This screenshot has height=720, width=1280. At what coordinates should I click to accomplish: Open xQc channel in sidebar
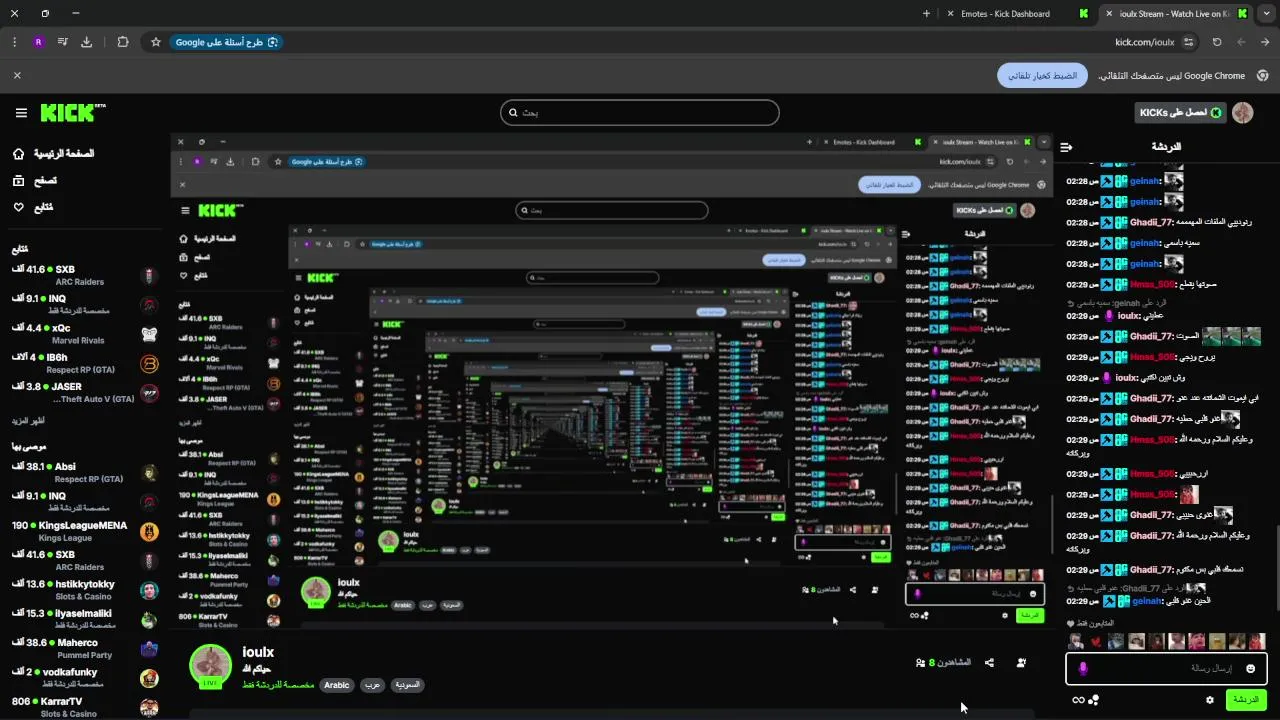pyautogui.click(x=85, y=334)
